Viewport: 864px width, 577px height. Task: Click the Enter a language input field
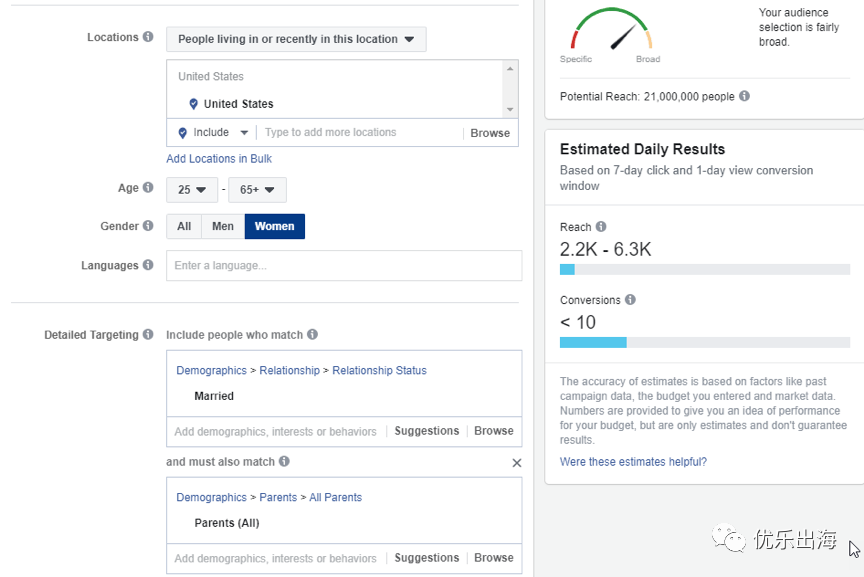pos(343,266)
